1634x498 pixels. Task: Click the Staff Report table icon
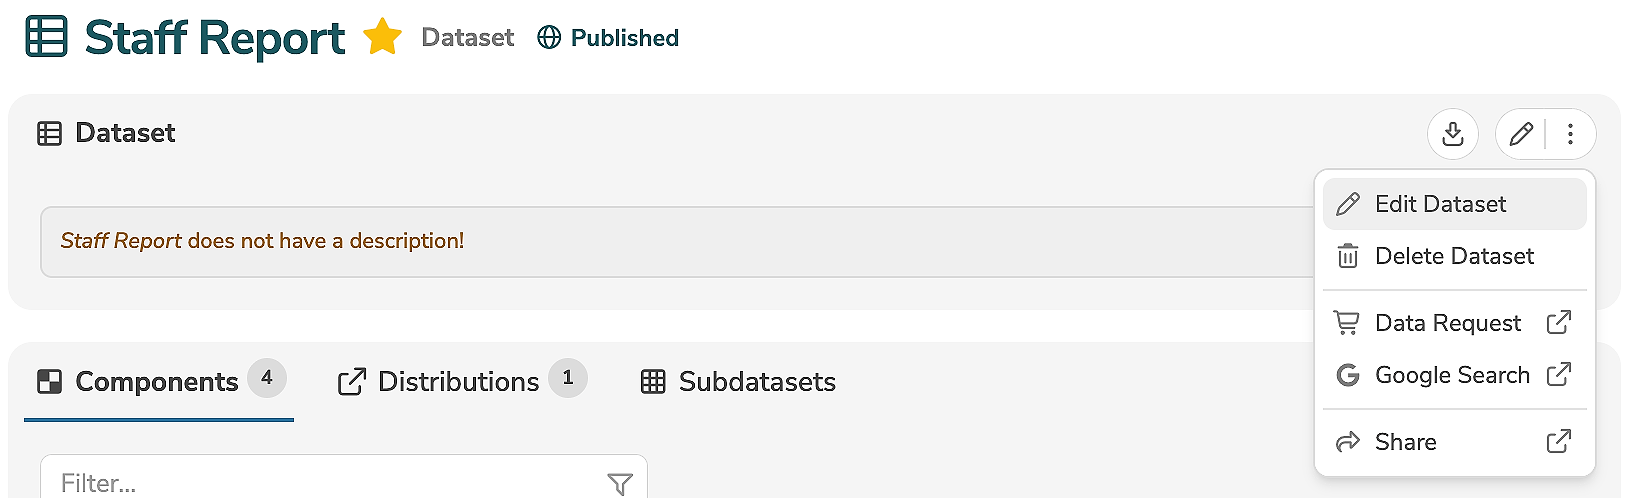46,37
